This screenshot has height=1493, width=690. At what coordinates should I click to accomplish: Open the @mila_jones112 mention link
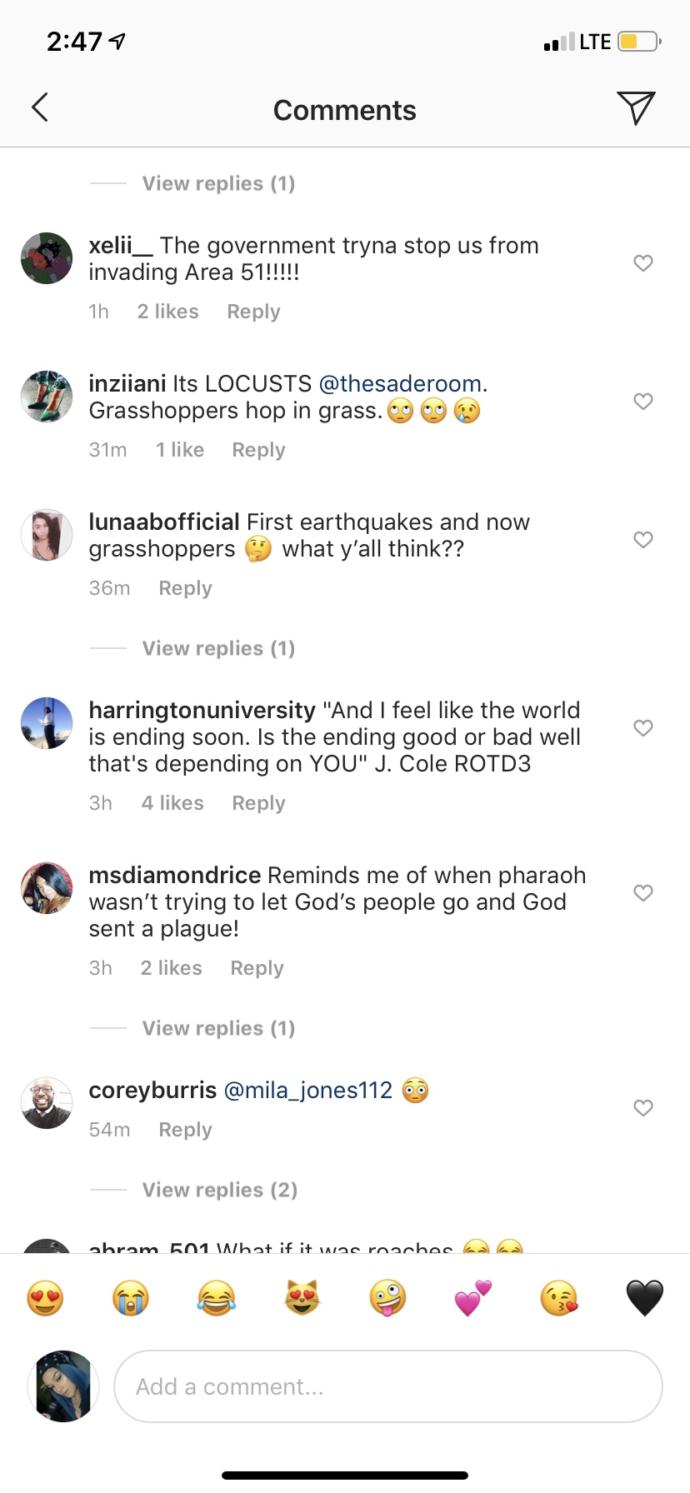[308, 1090]
